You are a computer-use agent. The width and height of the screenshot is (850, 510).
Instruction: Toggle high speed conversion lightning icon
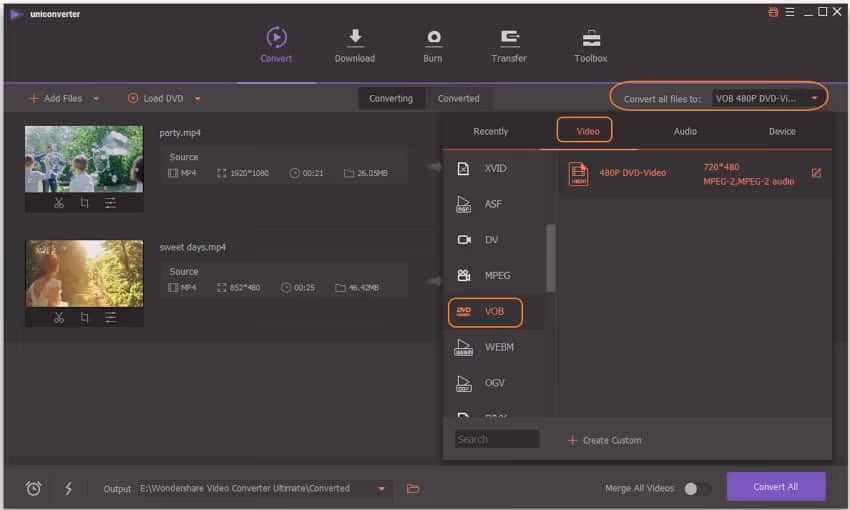68,488
